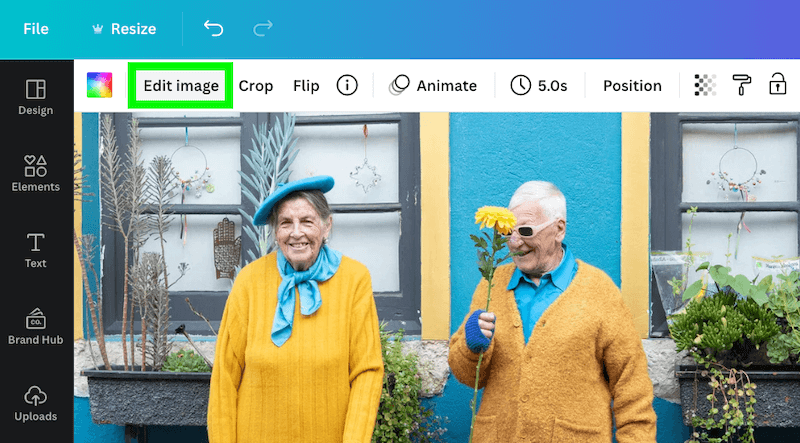Open the Animate panel
The image size is (800, 443).
(433, 85)
